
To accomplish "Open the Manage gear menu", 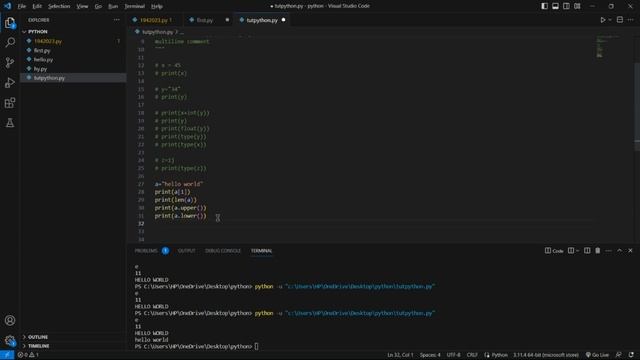I will click(10, 340).
